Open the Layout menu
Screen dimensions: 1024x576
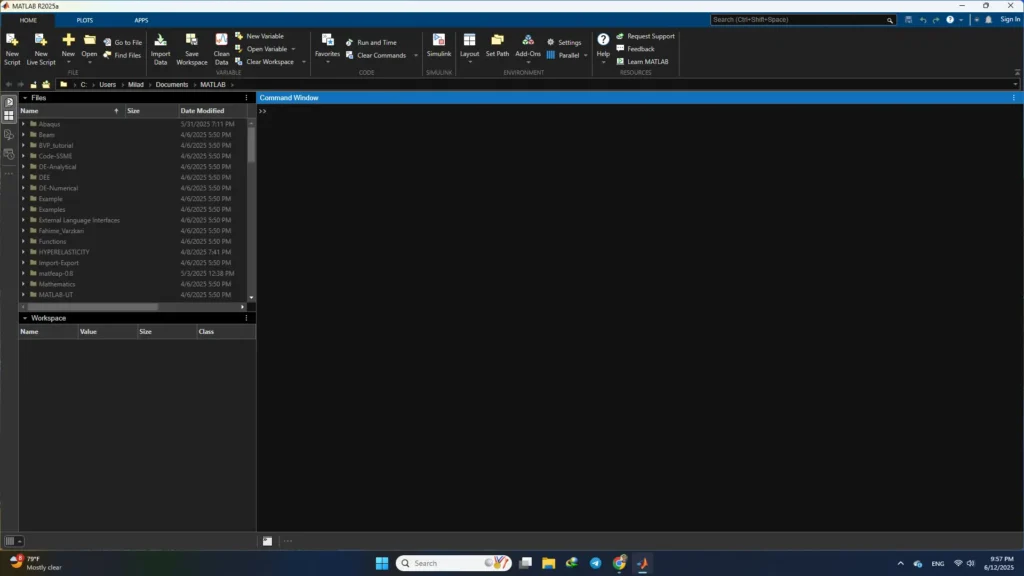[469, 47]
